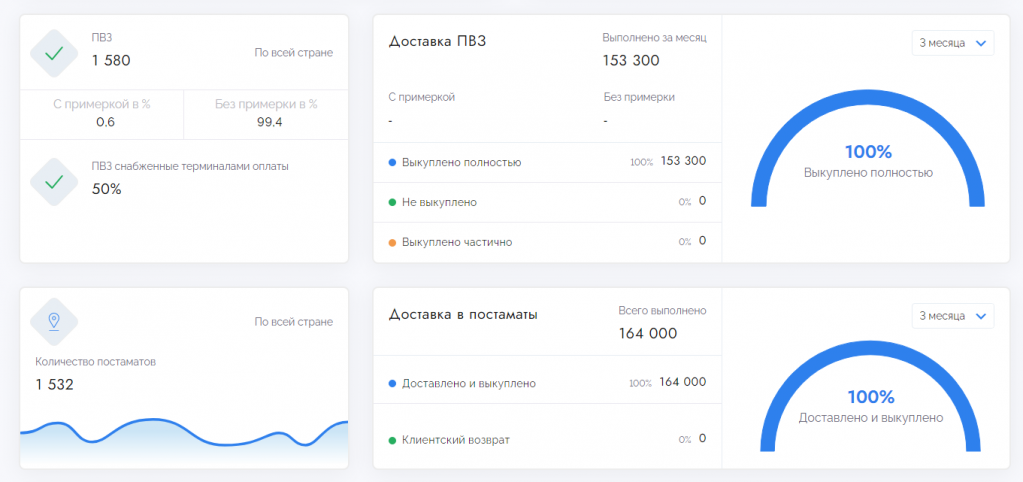Select the Без примерки в % cell

tap(266, 113)
